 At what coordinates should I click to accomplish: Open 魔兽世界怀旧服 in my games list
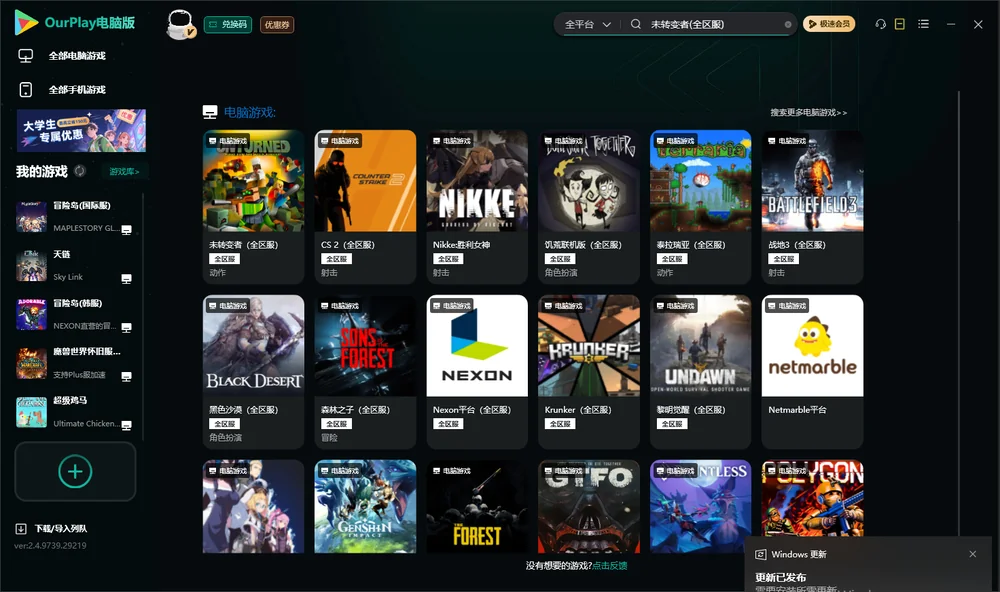coord(75,363)
